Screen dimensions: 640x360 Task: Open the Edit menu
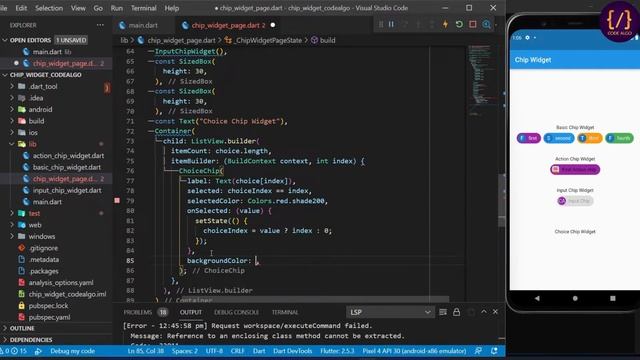(21, 8)
